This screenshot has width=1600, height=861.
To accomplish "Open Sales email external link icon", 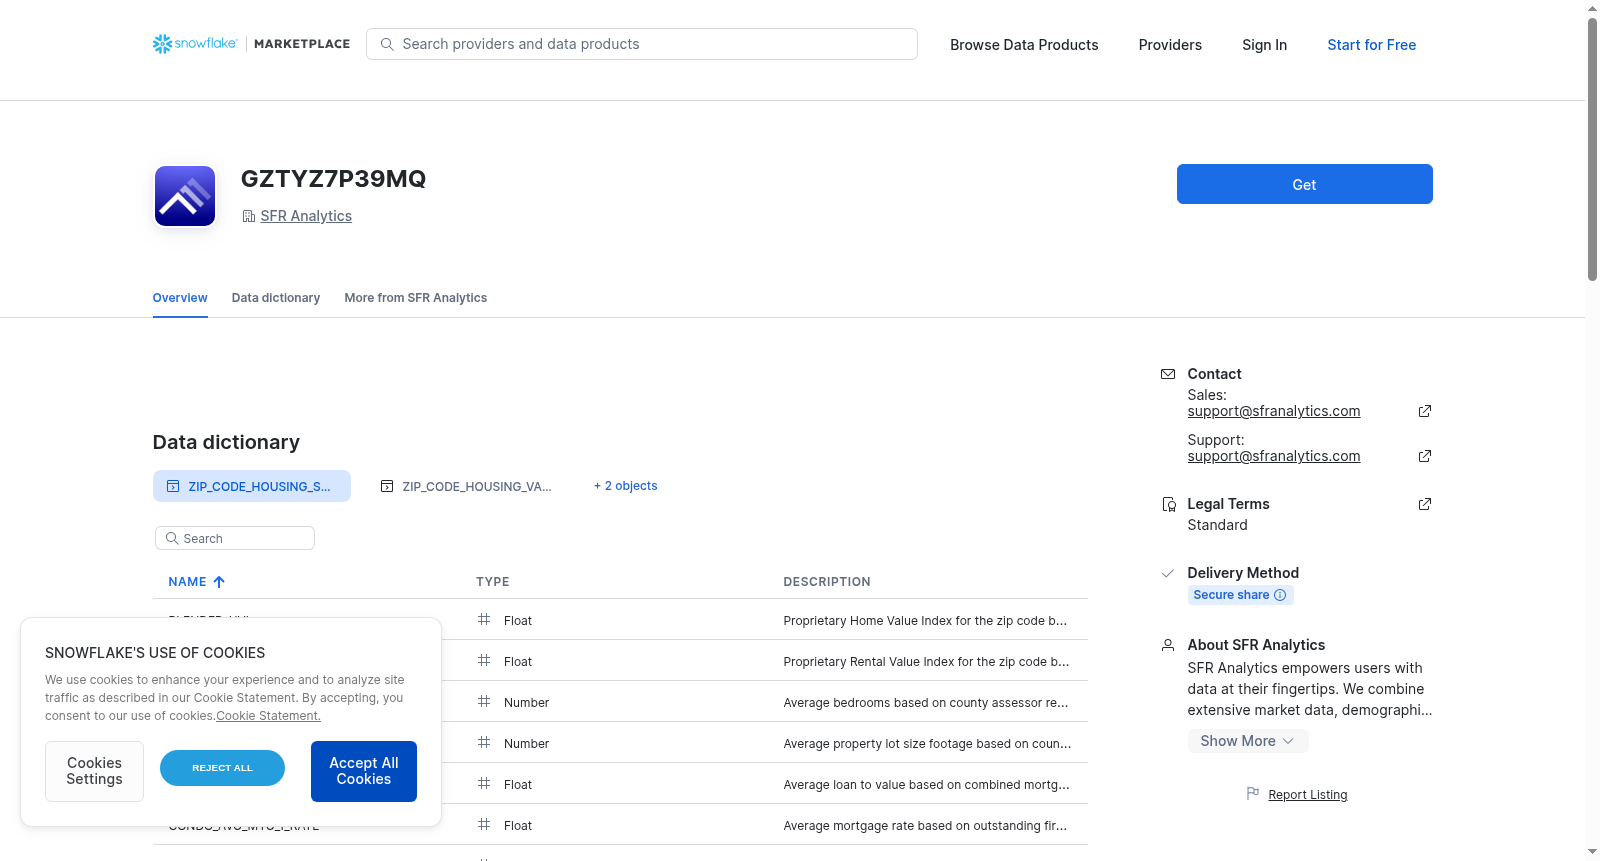I will (x=1425, y=411).
